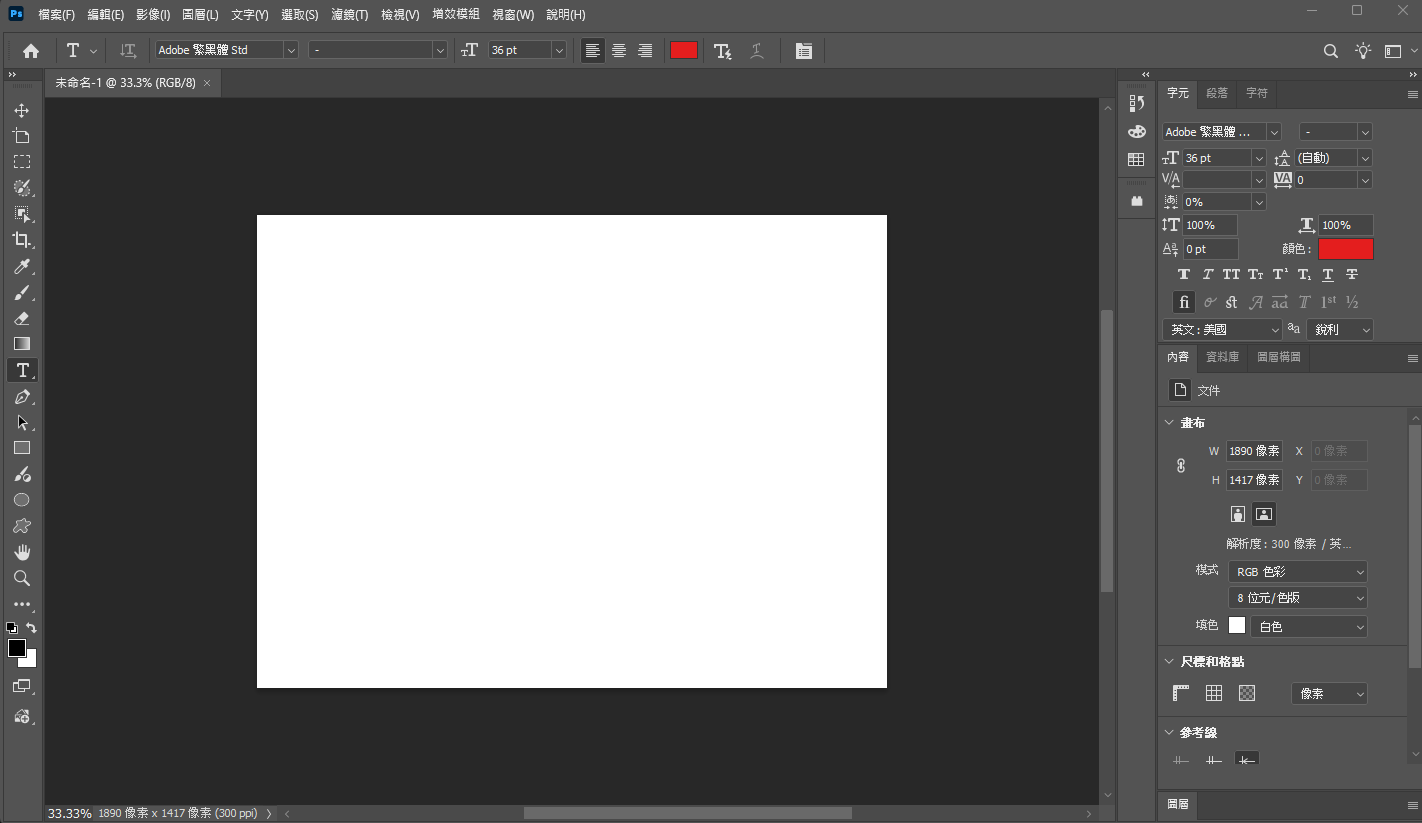Click red 顏色 swatch in Character panel
Viewport: 1422px width, 823px height.
point(1346,249)
